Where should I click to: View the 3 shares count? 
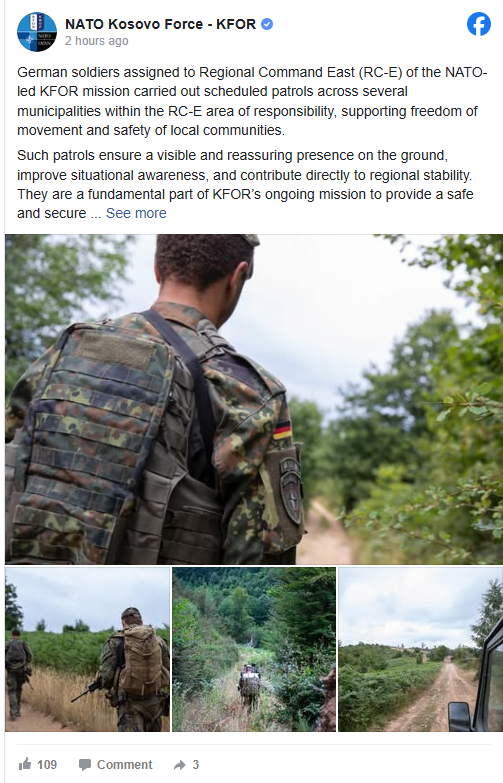click(x=196, y=765)
